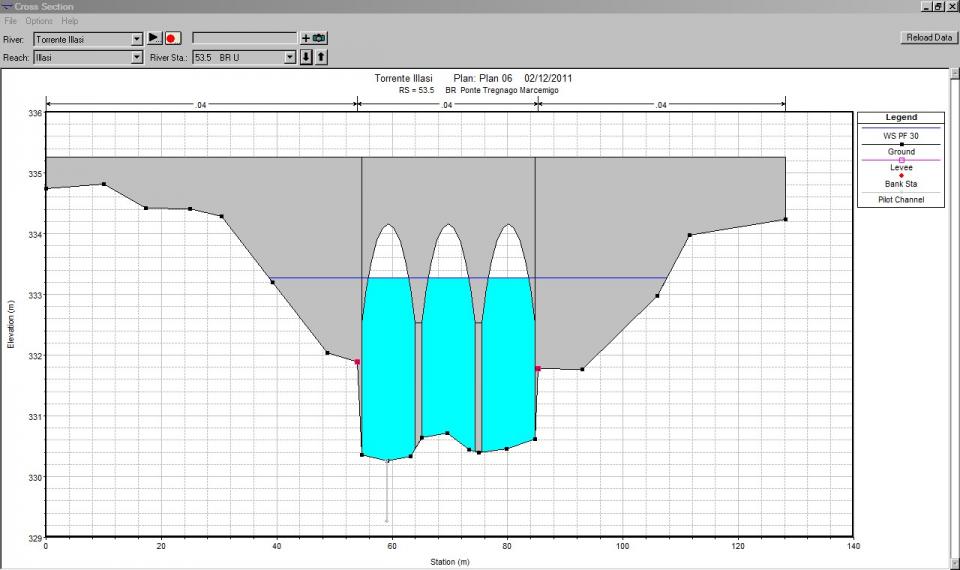Viewport: 960px width, 570px height.
Task: Move to previous river station up arrow
Action: [x=321, y=57]
